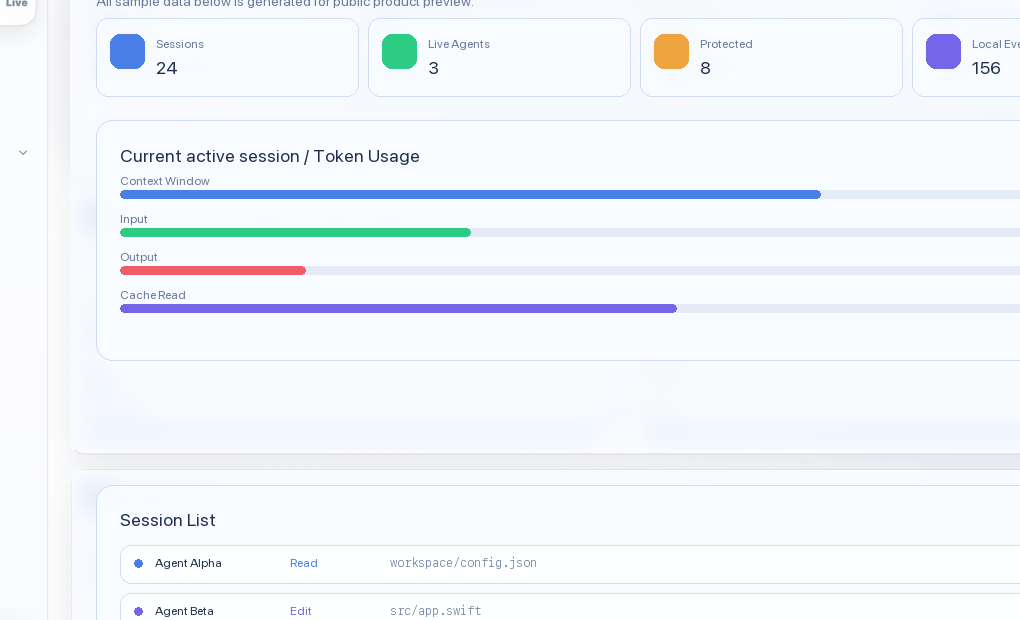This screenshot has height=620, width=1020.
Task: Click the green Input usage bar
Action: [295, 232]
